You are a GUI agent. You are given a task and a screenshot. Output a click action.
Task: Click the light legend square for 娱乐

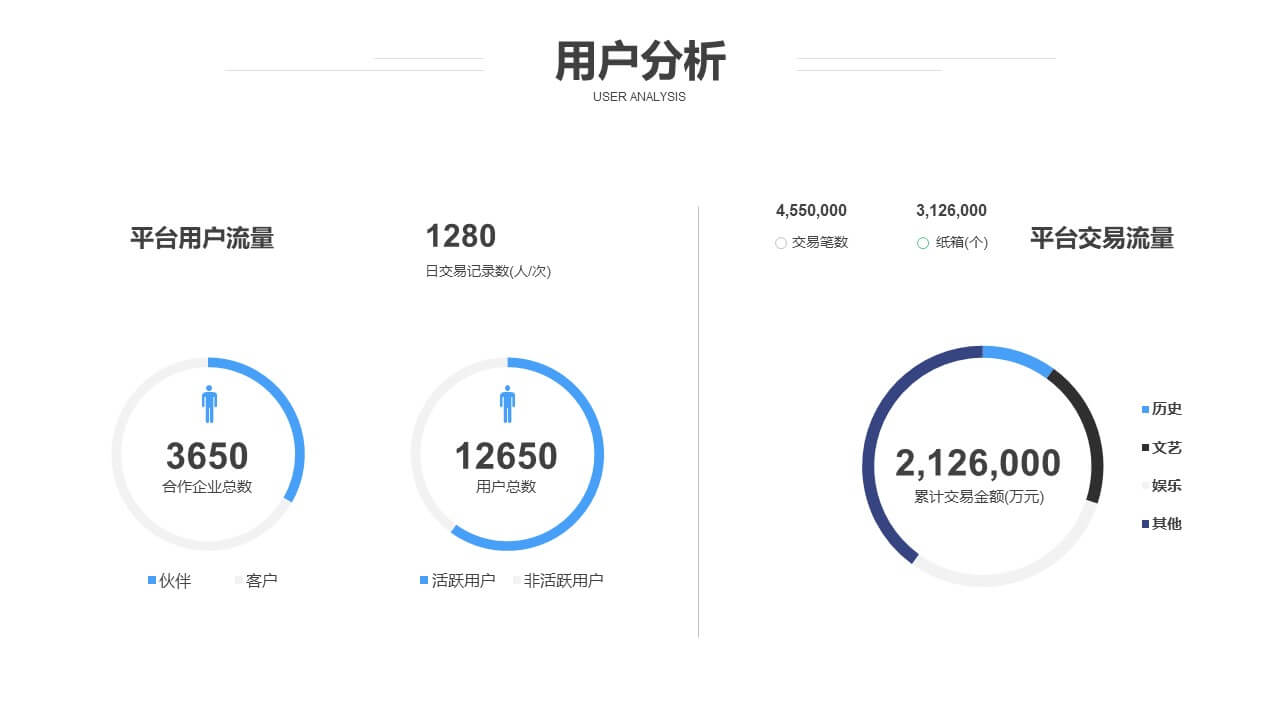pyautogui.click(x=1145, y=486)
